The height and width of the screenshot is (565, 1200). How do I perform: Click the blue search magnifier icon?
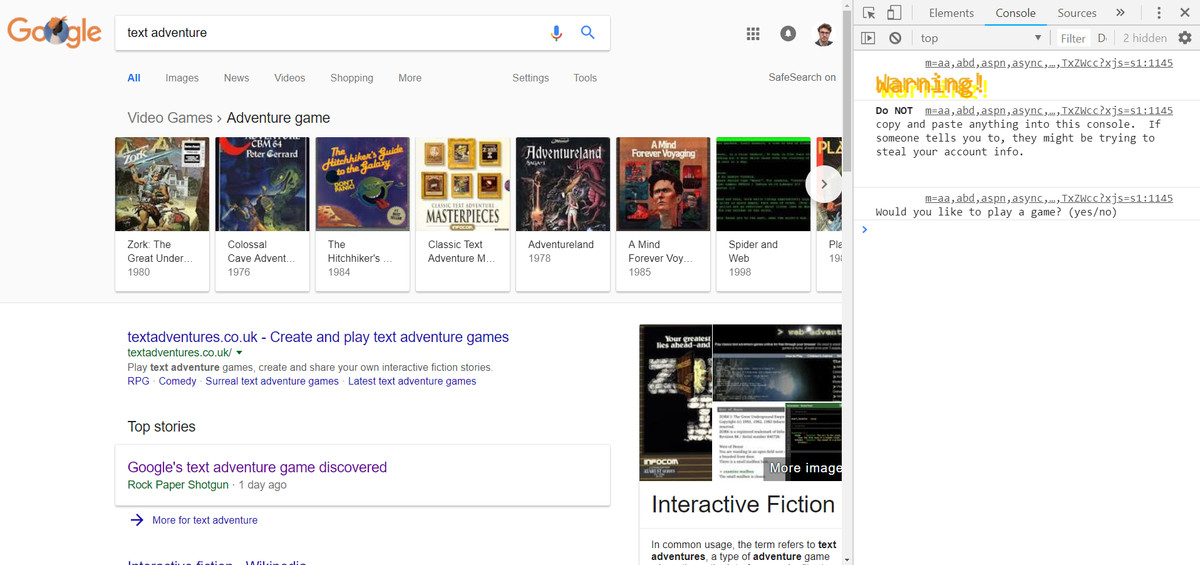tap(588, 33)
